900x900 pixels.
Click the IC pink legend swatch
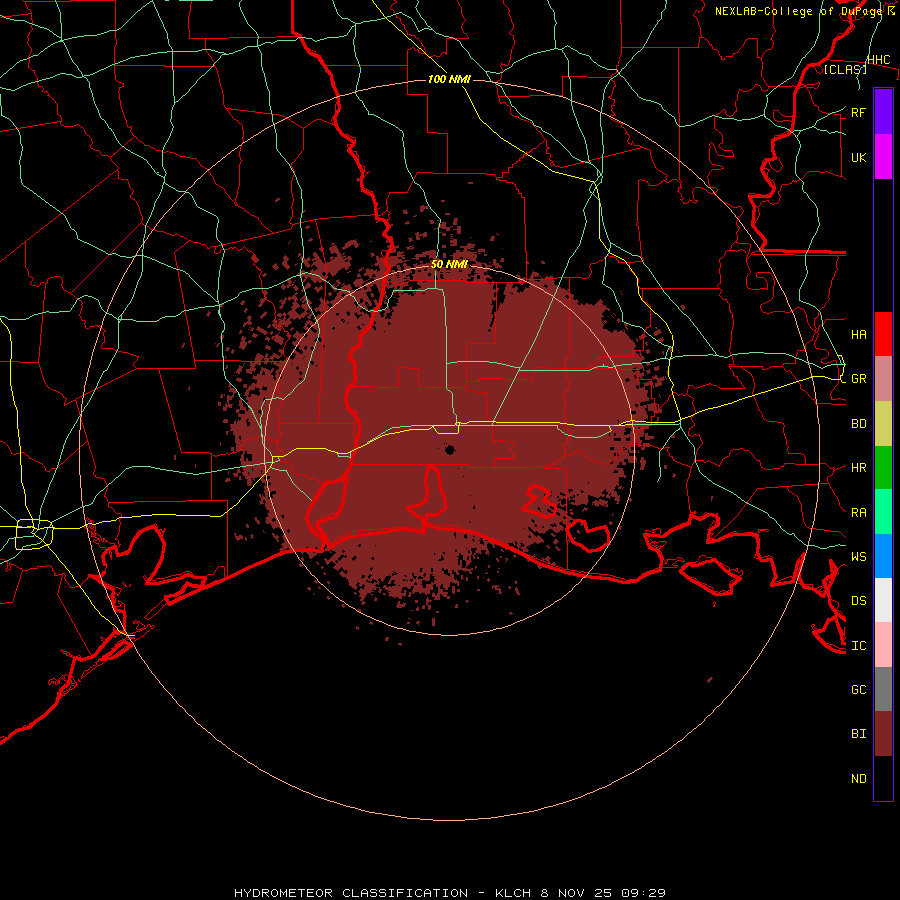point(883,645)
